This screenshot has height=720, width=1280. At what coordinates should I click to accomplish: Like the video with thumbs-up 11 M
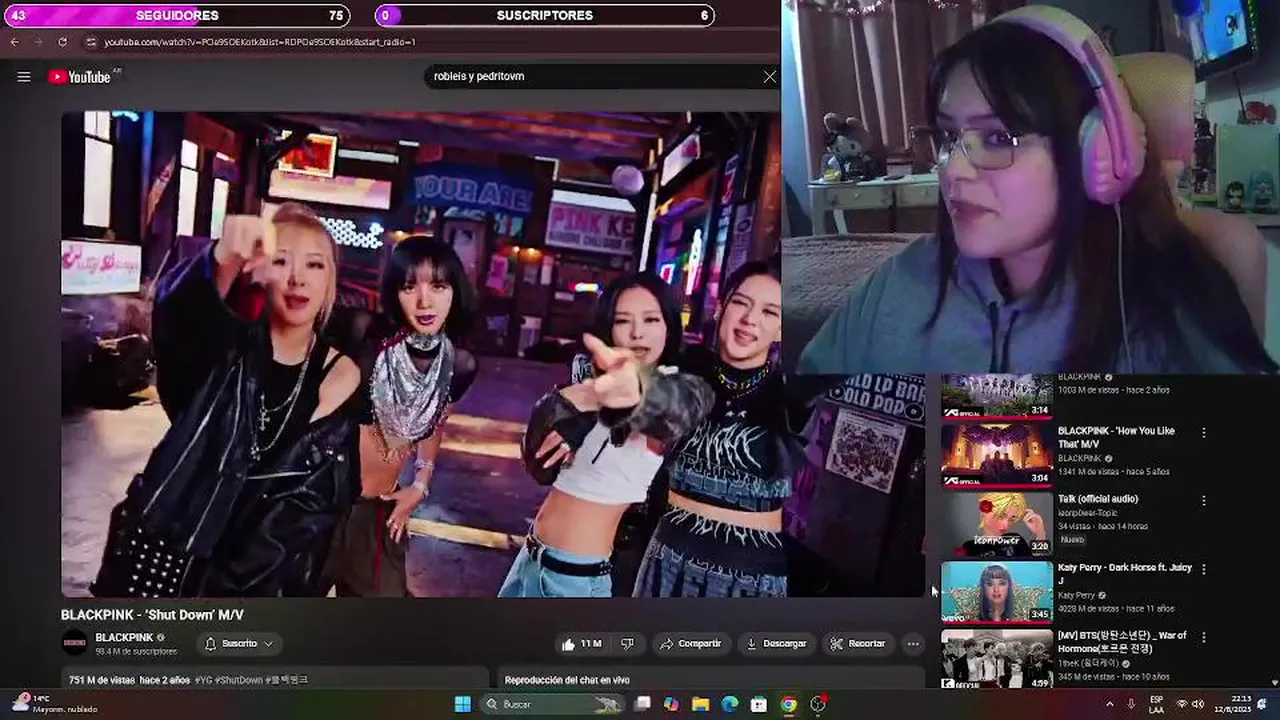tap(581, 644)
